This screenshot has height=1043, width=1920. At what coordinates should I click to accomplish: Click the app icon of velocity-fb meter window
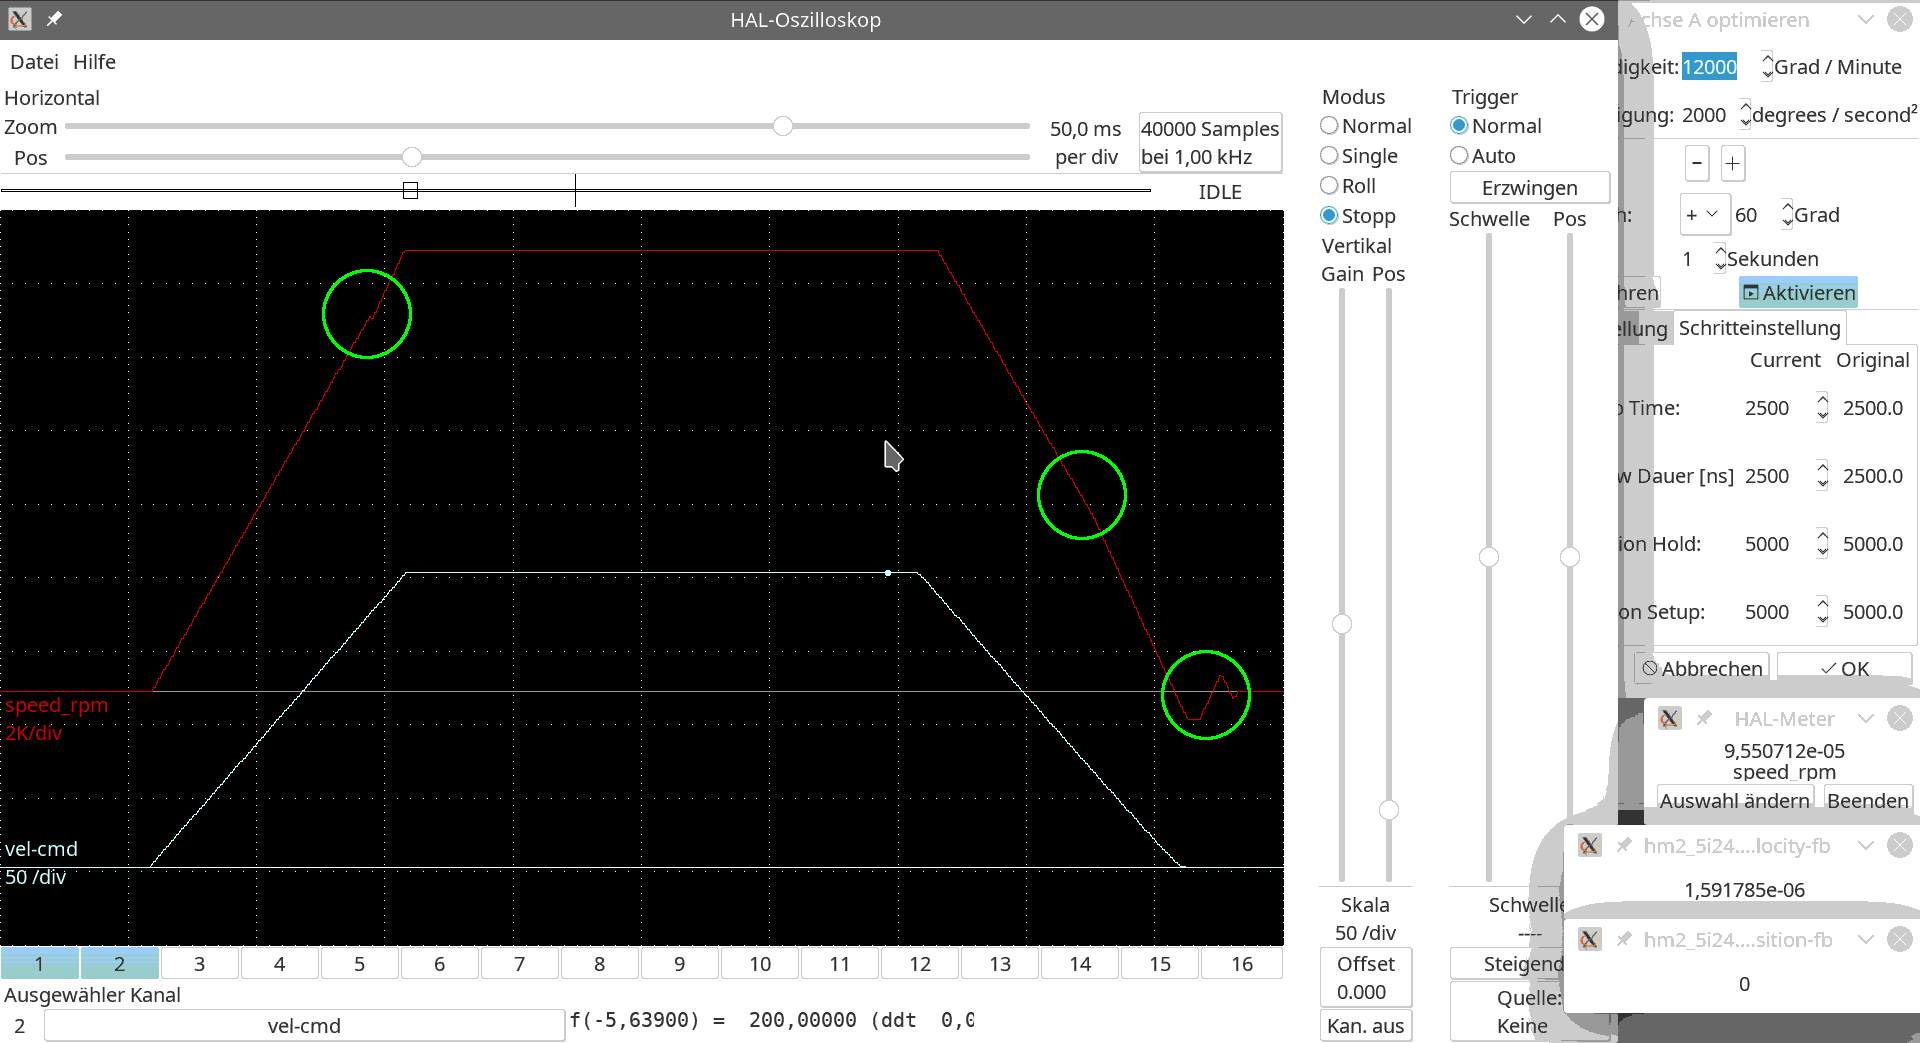click(x=1589, y=845)
